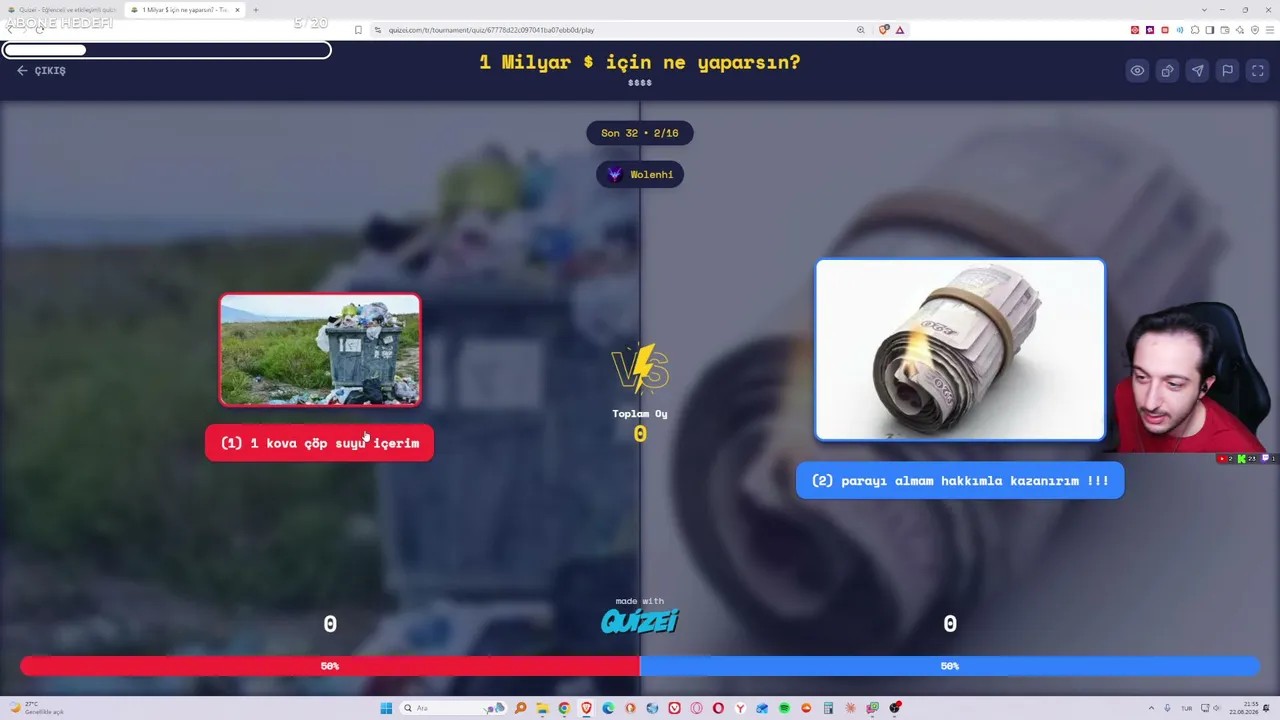Click the zoom magnifier icon in address bar

click(861, 30)
